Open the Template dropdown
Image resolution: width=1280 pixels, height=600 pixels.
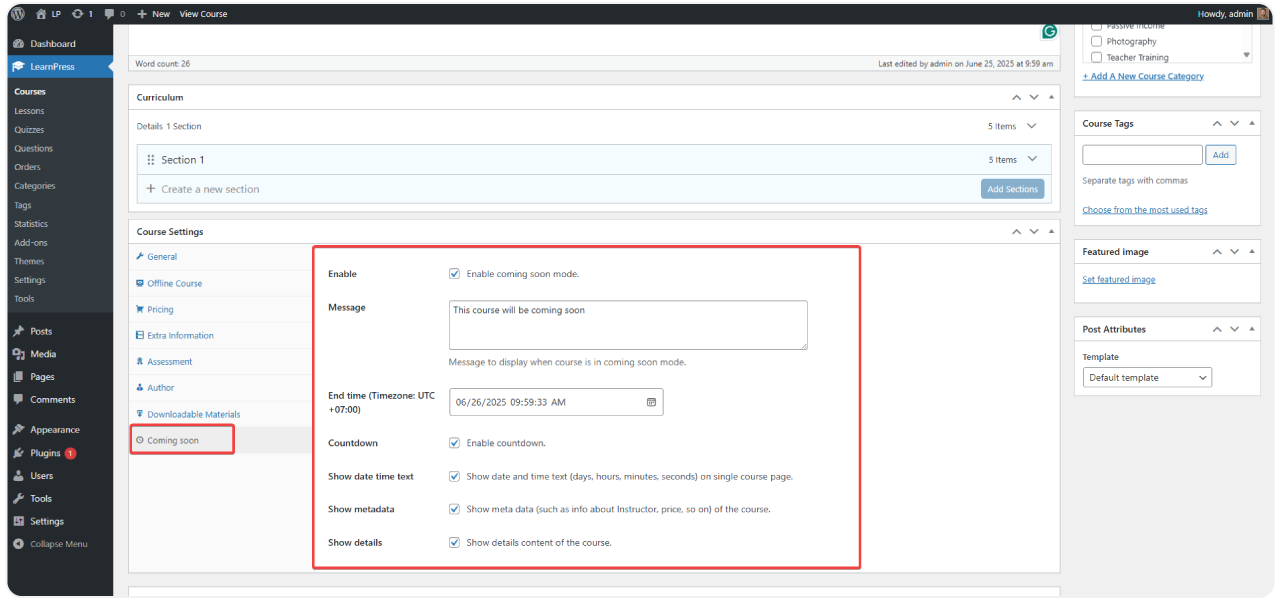click(1147, 378)
